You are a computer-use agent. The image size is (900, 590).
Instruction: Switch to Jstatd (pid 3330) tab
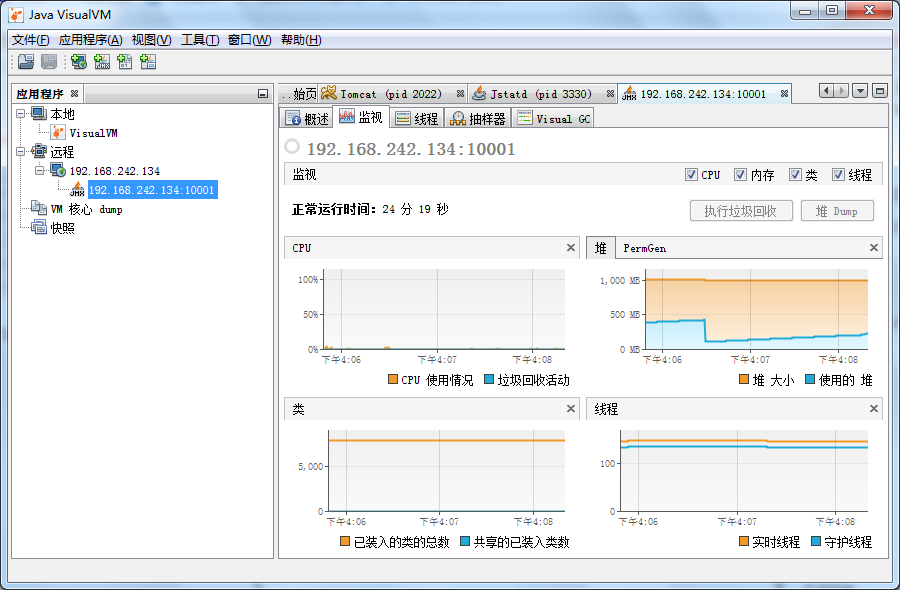pos(541,94)
